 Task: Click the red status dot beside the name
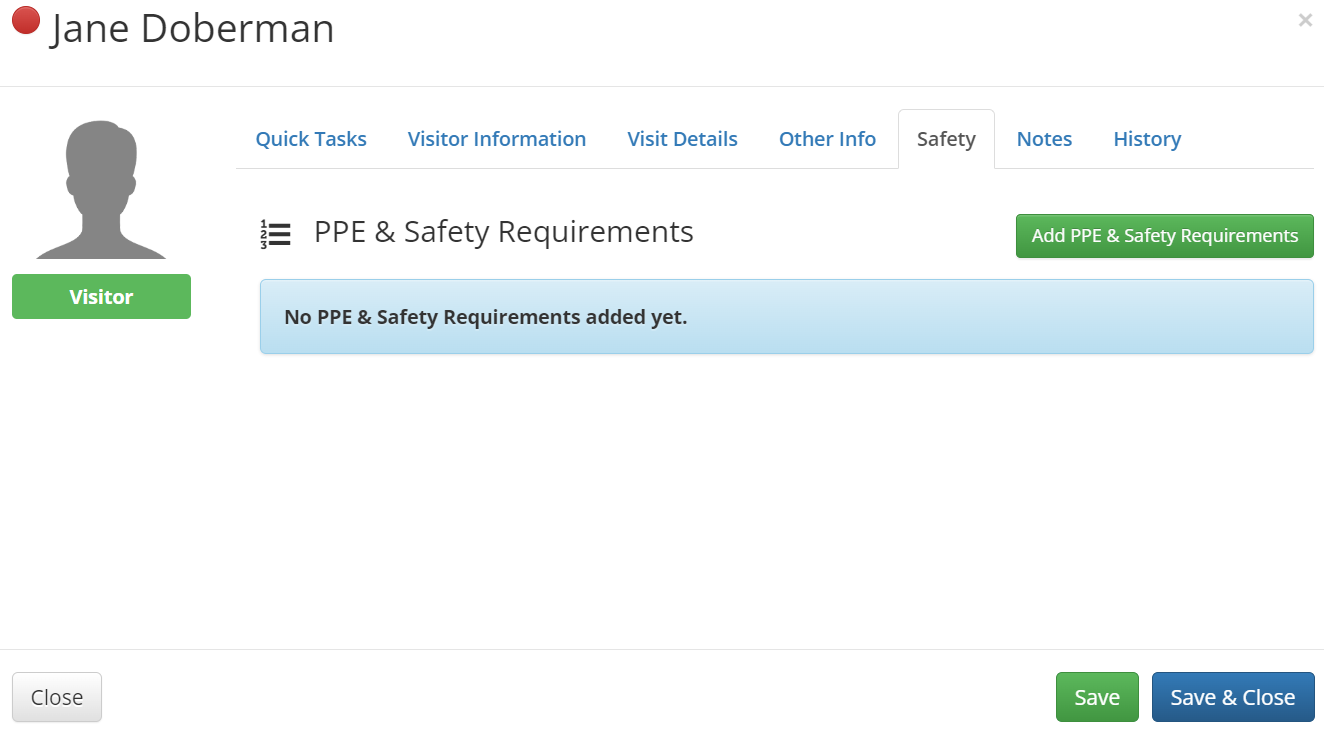[26, 21]
